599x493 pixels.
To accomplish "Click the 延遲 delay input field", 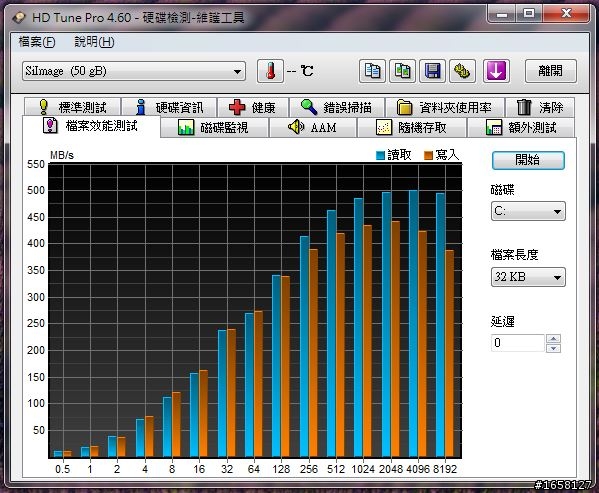I will pos(518,343).
